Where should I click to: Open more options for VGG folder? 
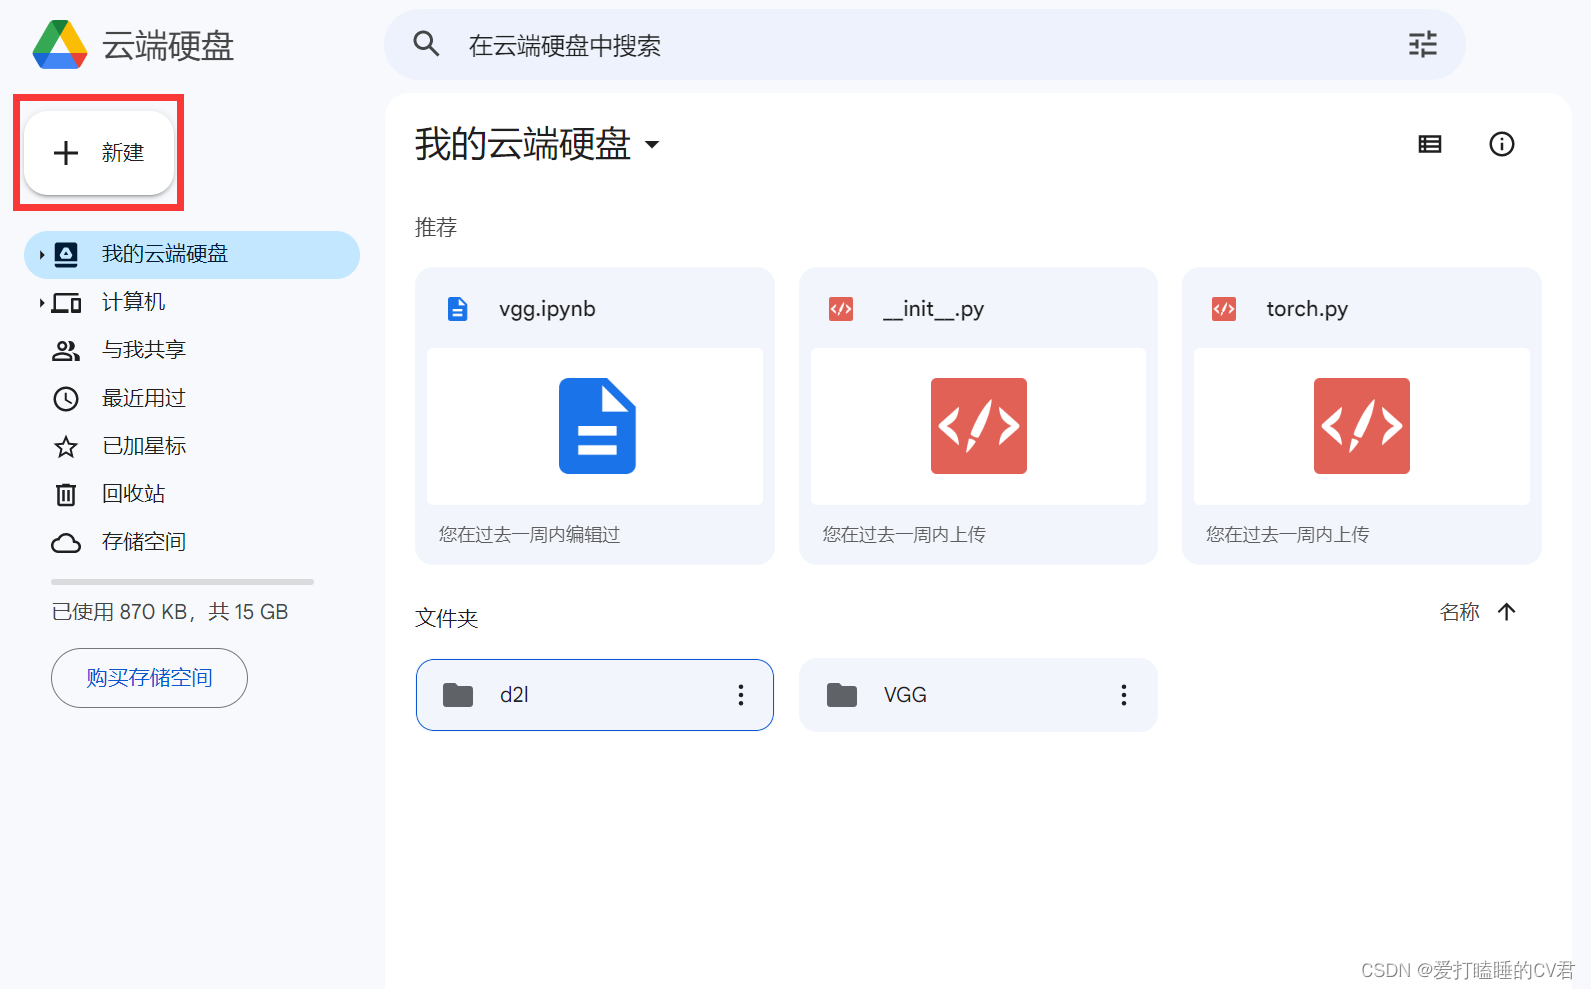tap(1124, 695)
